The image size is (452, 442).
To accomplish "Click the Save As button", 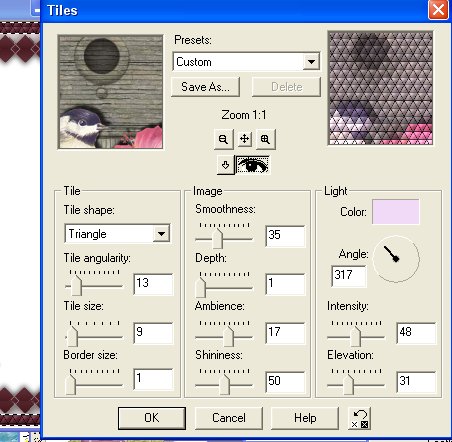I will pos(205,87).
